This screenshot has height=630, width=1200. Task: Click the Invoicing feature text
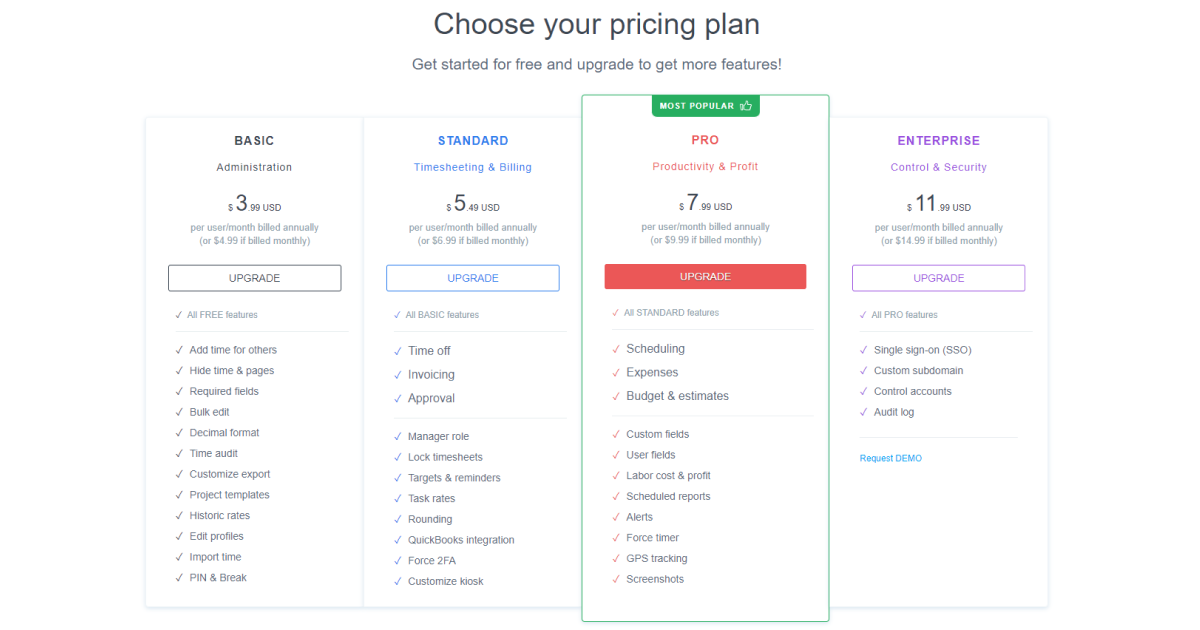tap(431, 375)
